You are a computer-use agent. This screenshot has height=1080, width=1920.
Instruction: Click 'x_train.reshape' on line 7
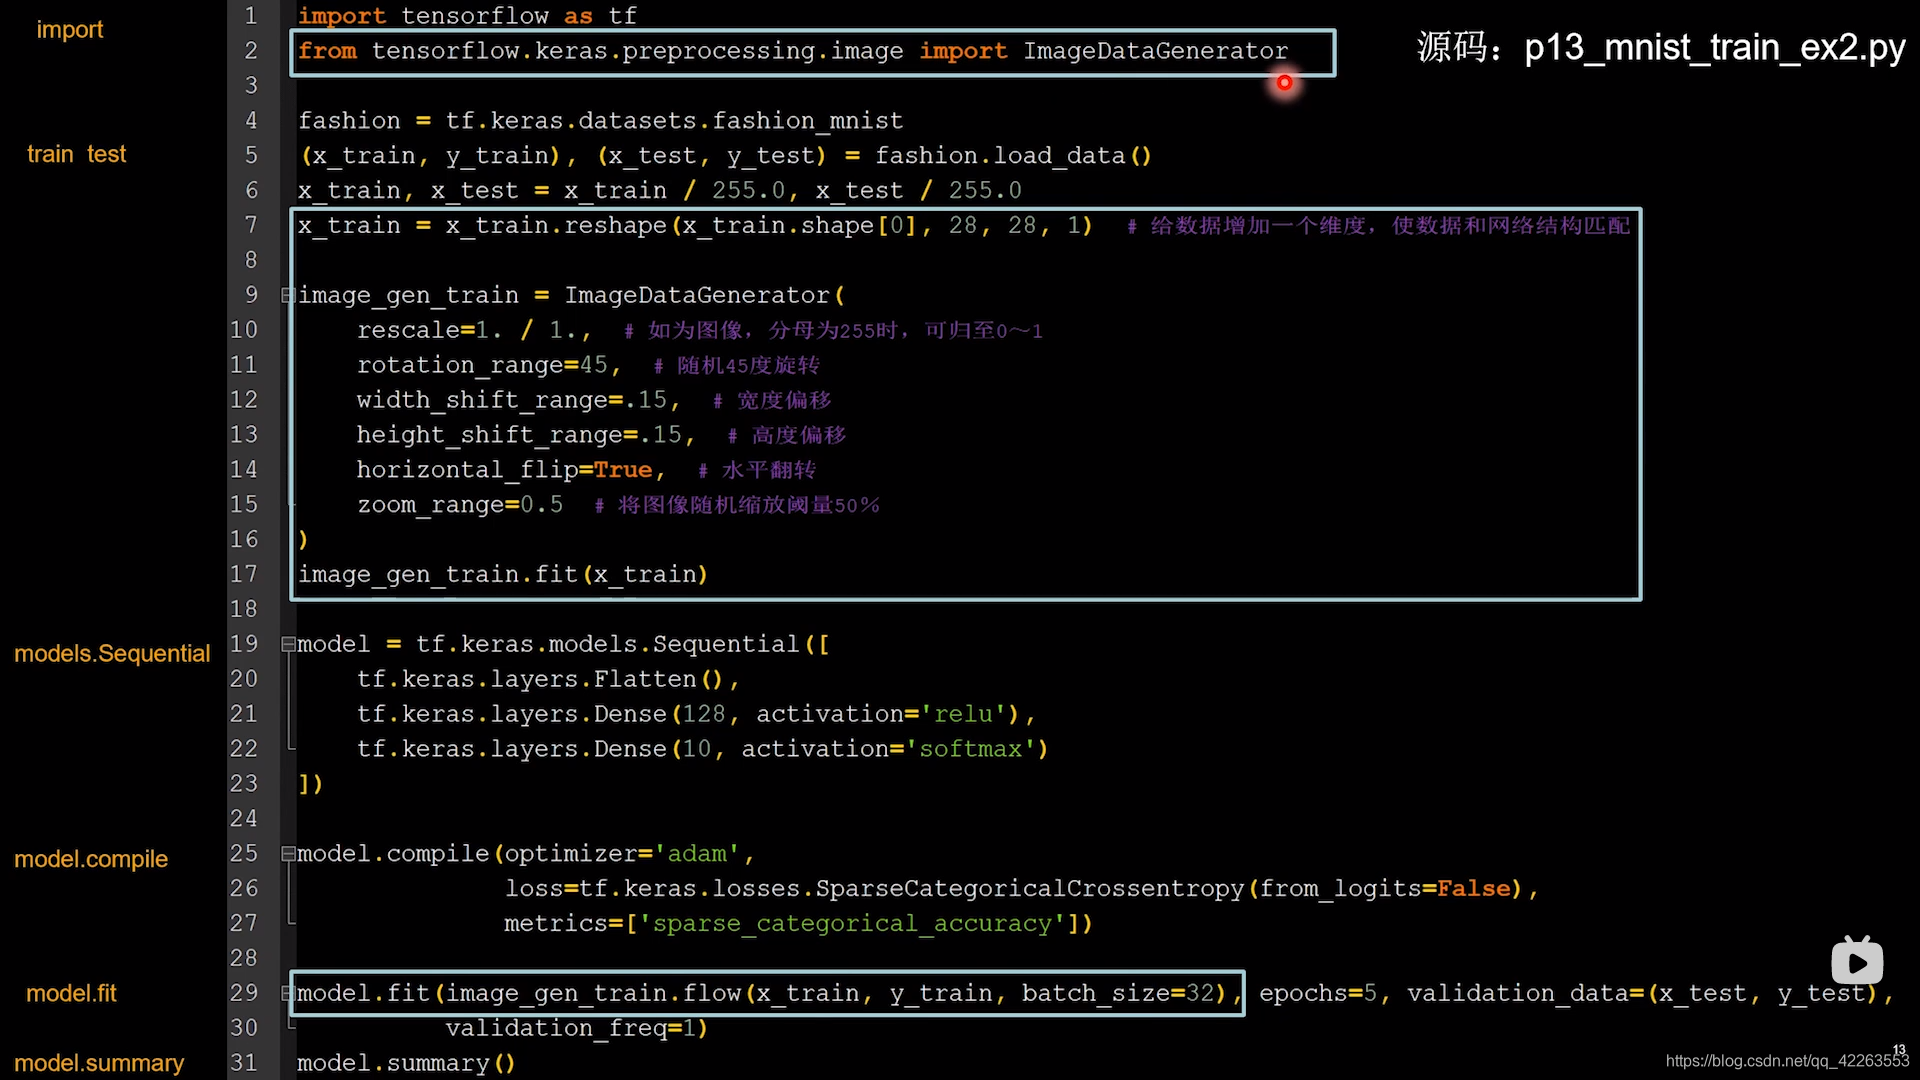point(556,226)
